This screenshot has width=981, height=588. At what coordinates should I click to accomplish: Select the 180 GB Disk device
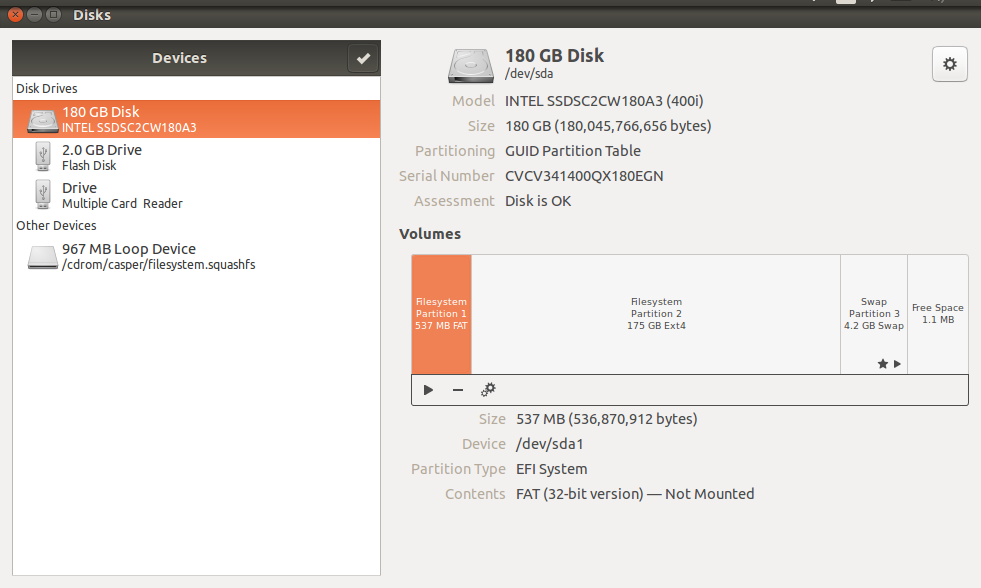point(196,119)
